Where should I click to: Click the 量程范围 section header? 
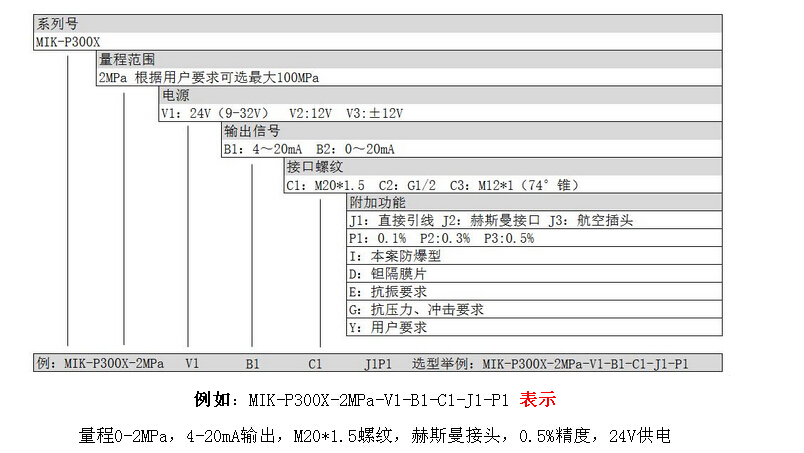pos(127,60)
